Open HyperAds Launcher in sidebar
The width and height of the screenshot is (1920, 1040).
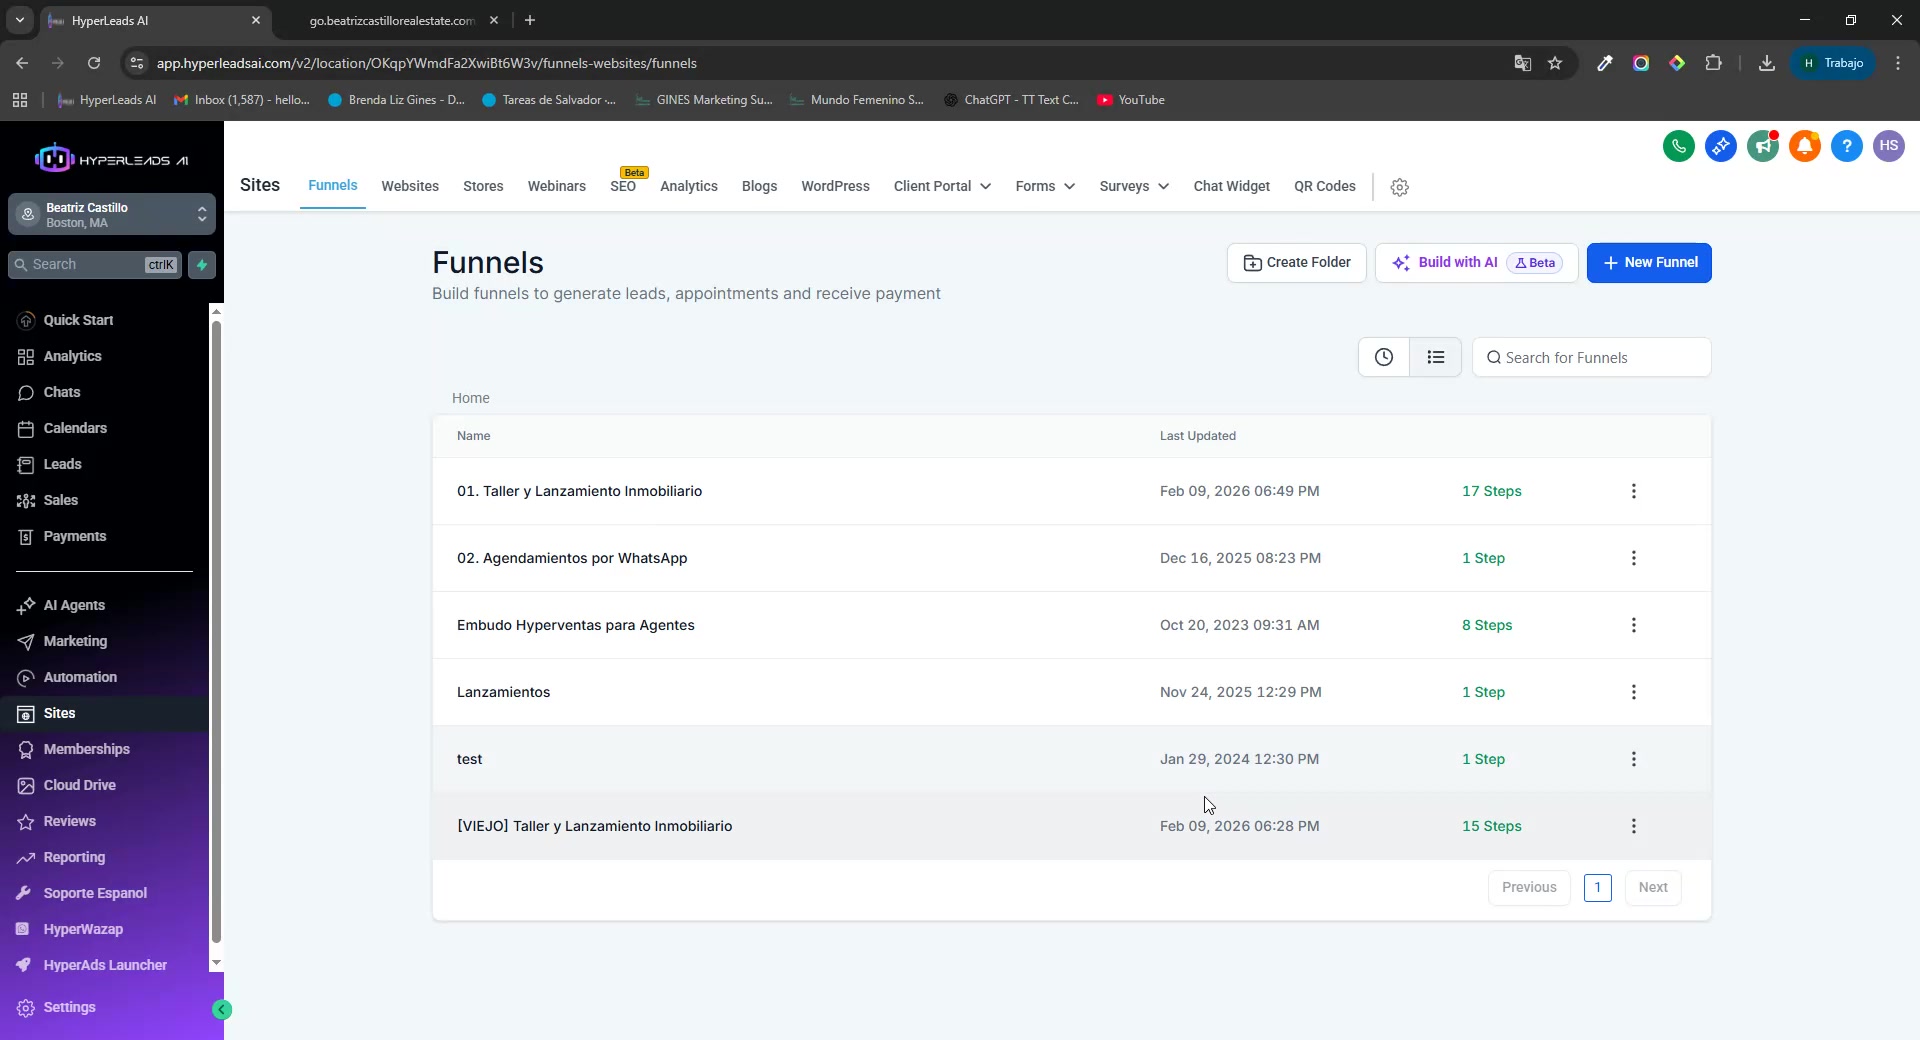coord(104,965)
